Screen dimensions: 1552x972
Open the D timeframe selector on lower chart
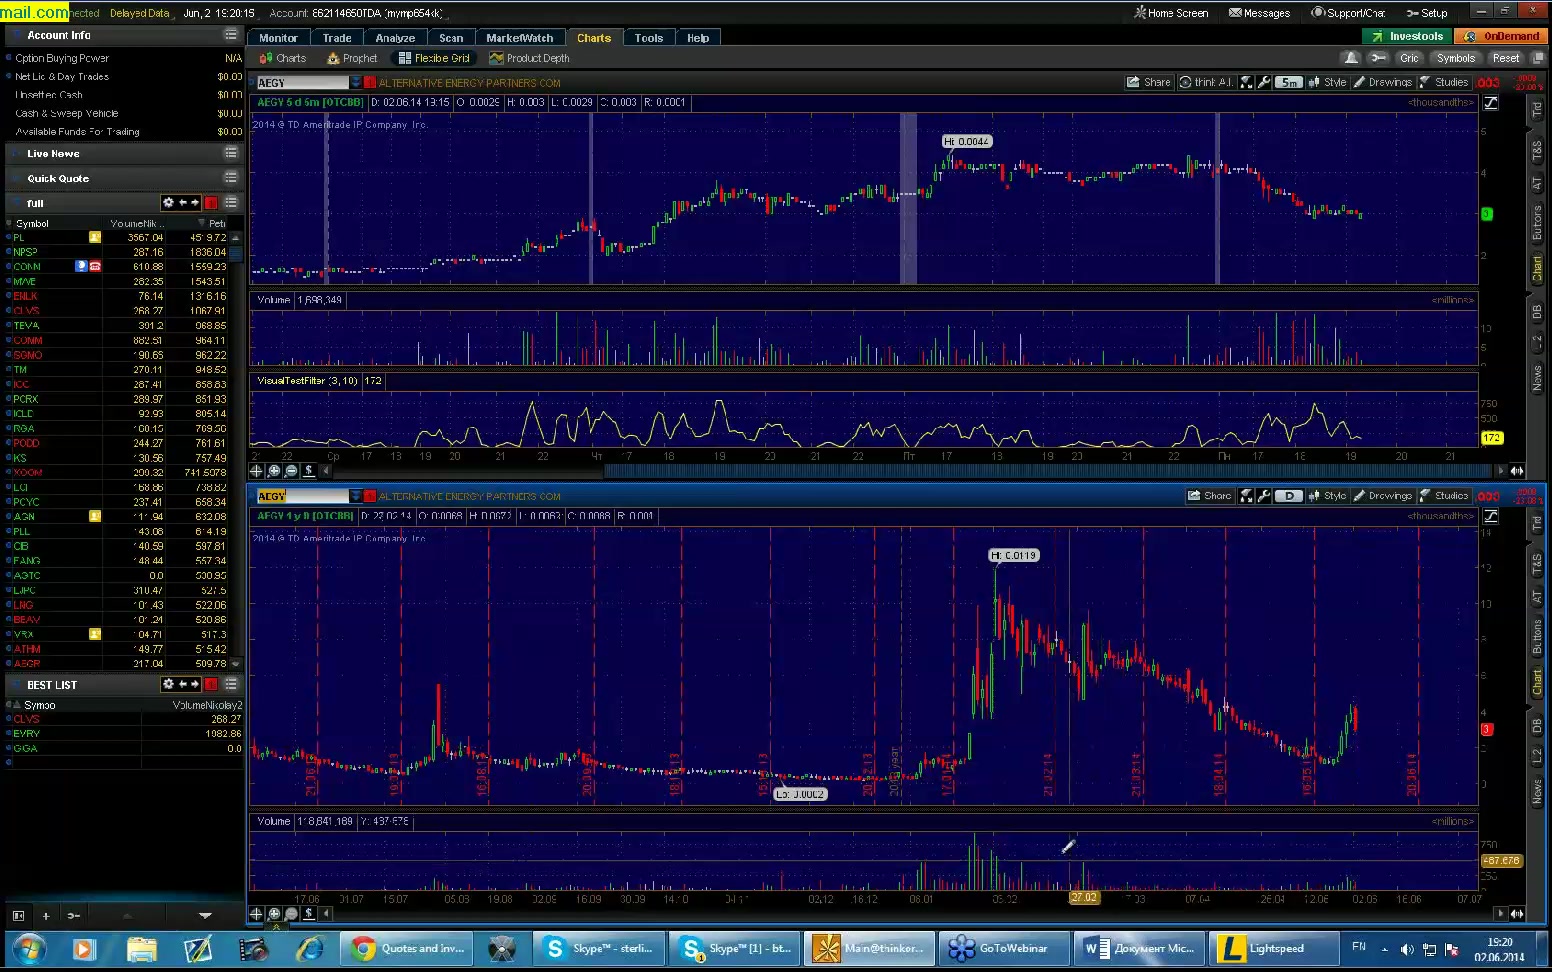[x=1289, y=495]
